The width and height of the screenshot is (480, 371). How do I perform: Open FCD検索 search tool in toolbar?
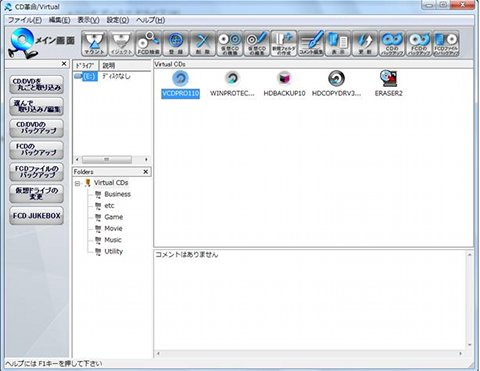148,43
